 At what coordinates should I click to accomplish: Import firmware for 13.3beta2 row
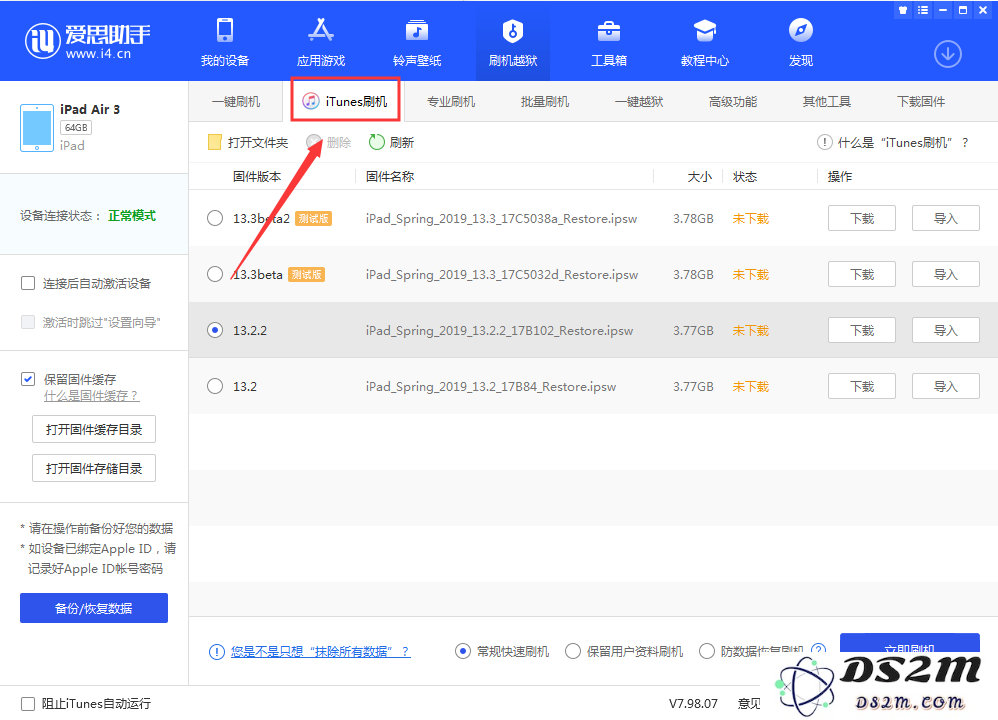(x=946, y=218)
